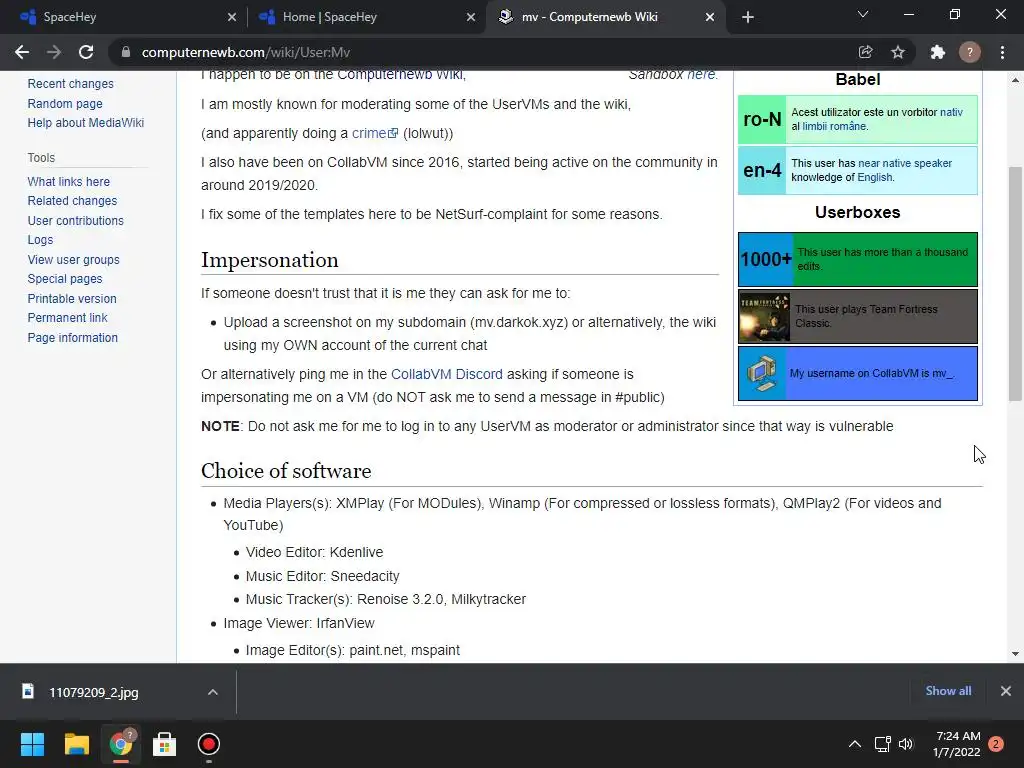Go back to the previous page
Viewport: 1024px width, 768px height.
click(22, 52)
